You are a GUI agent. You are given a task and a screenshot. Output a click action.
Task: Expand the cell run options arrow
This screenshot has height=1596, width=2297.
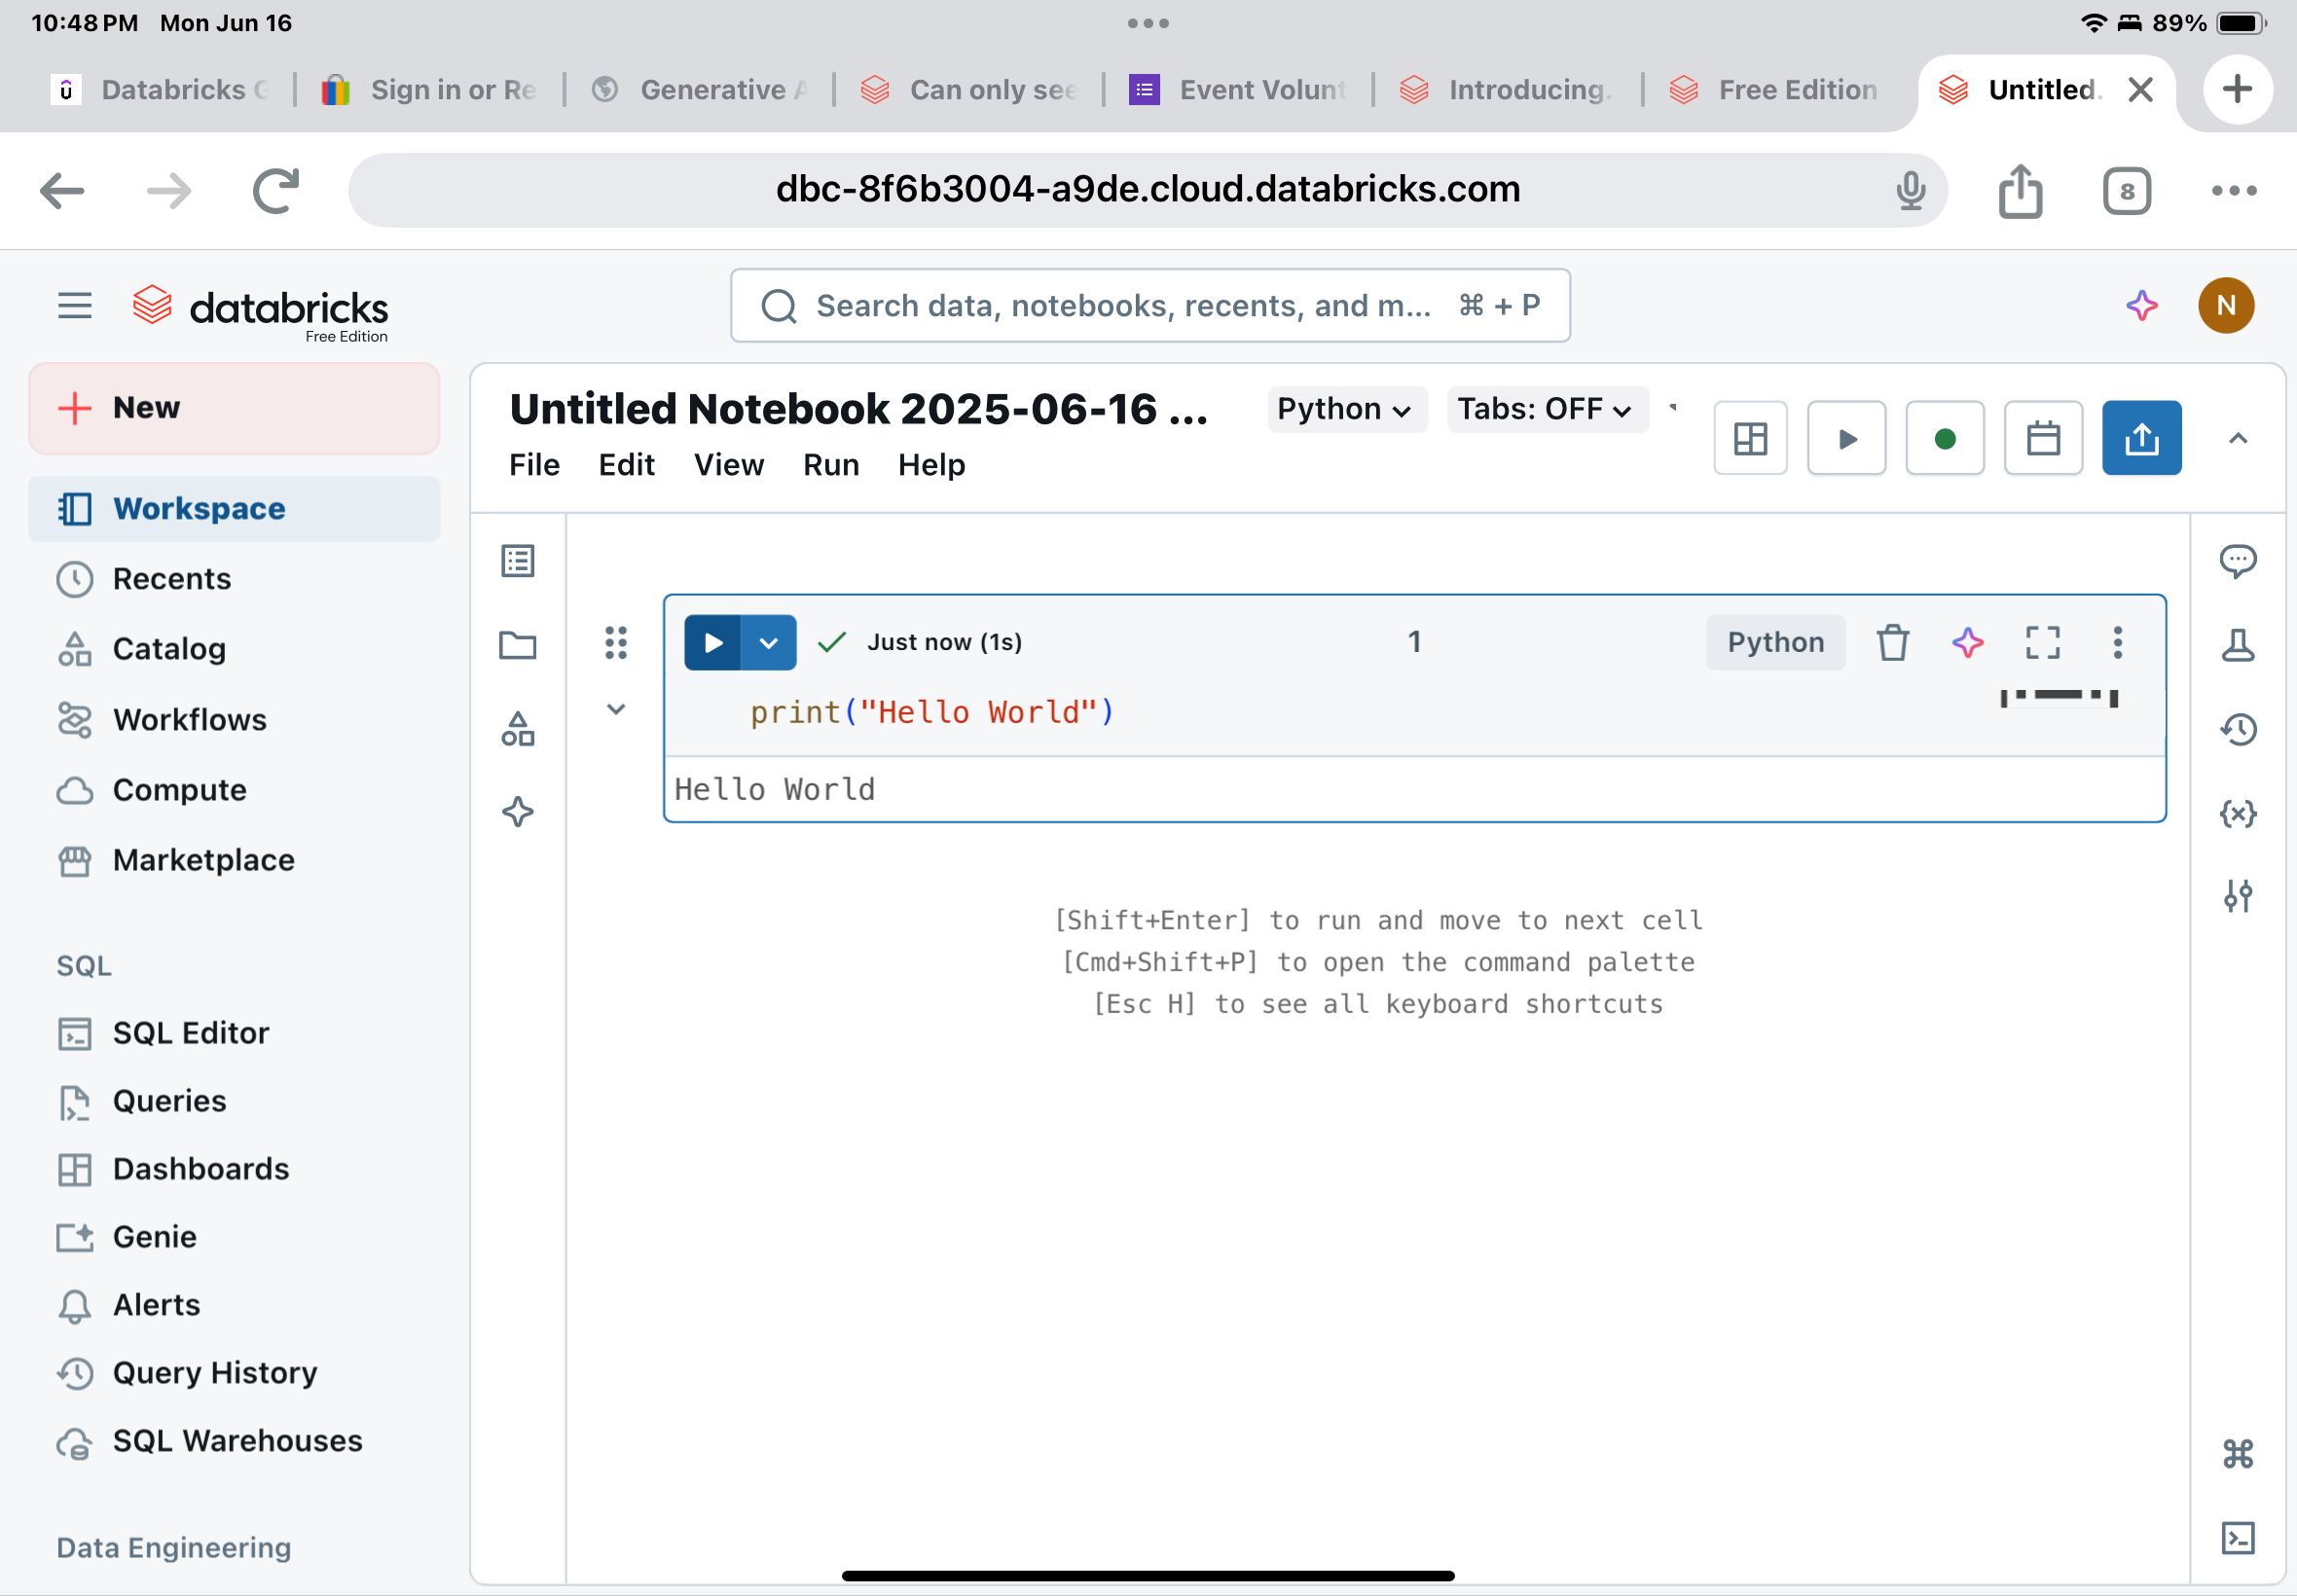coord(768,642)
